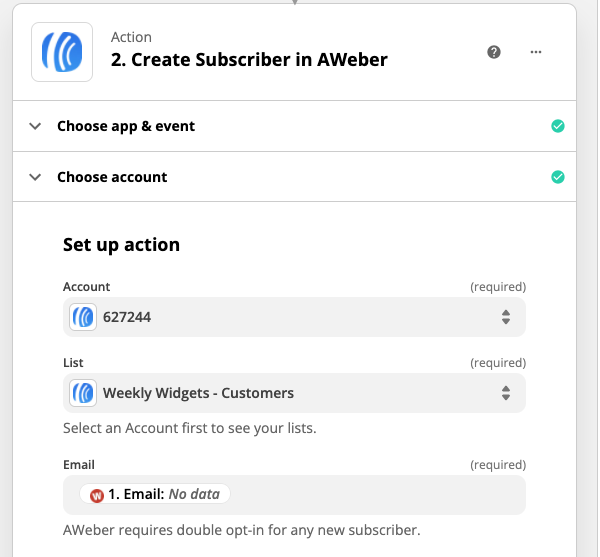The width and height of the screenshot is (600, 557).
Task: Click the AWeber icon in List field
Action: click(x=83, y=393)
